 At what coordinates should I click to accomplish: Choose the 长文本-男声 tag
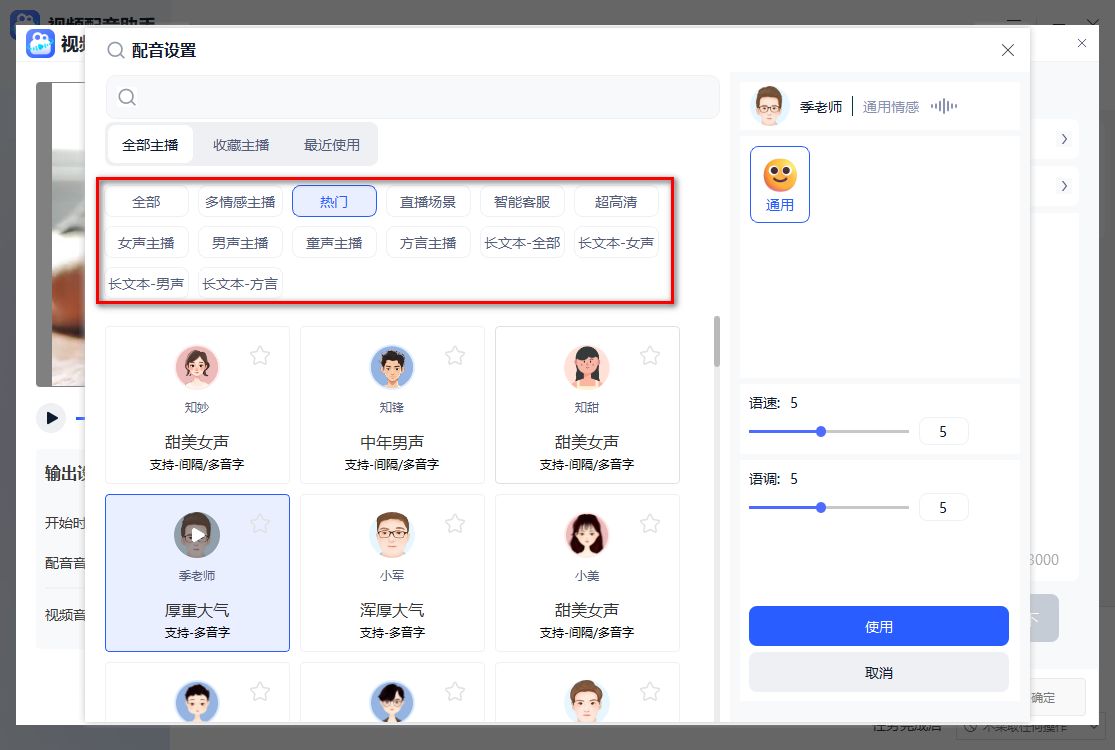coord(146,284)
